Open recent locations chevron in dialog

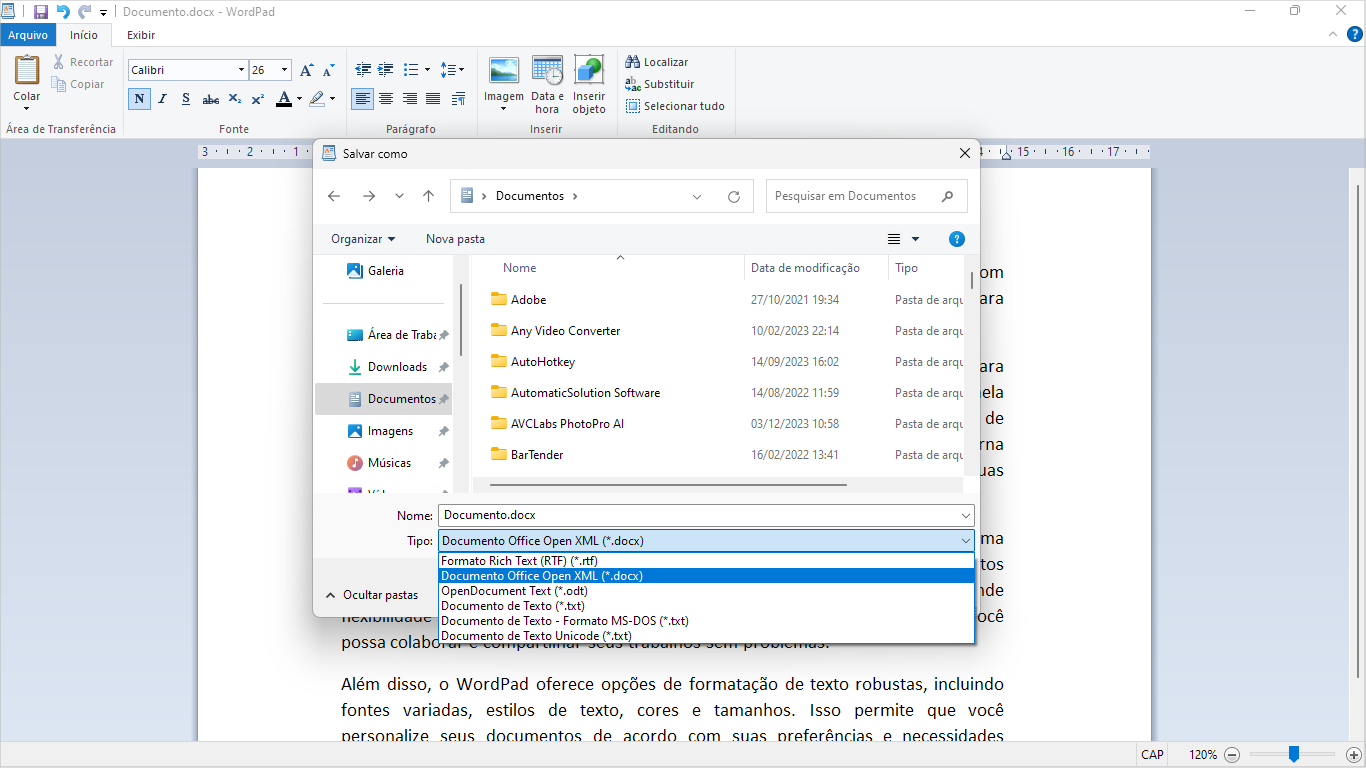[x=399, y=196]
